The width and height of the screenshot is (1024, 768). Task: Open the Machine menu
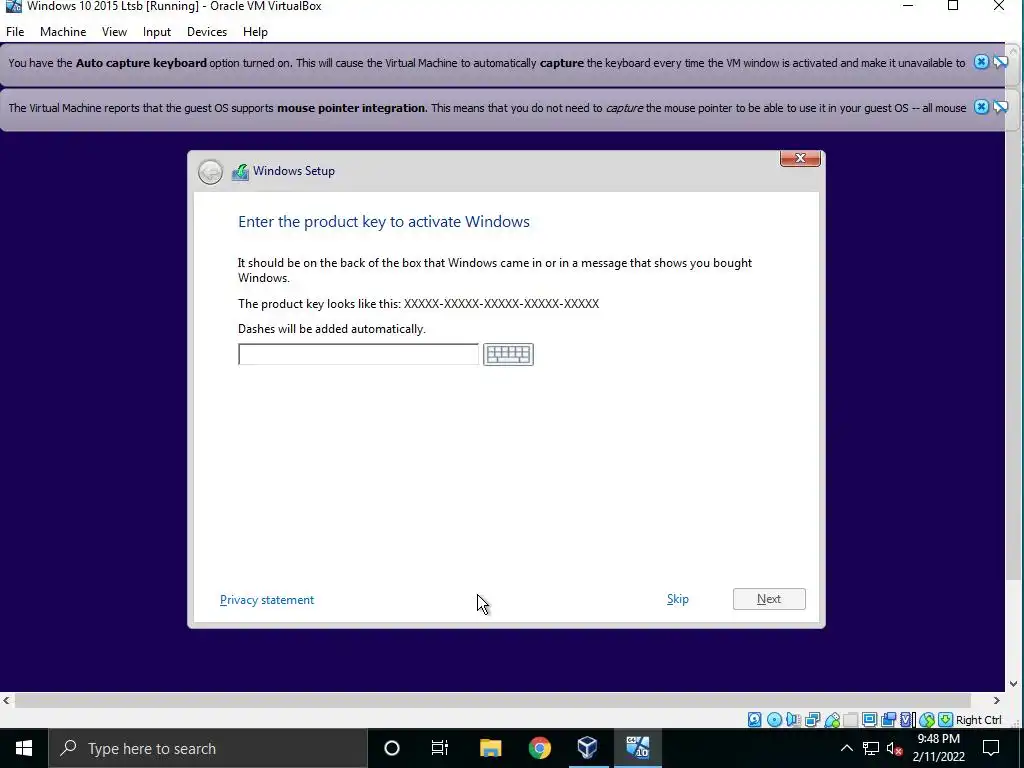63,31
